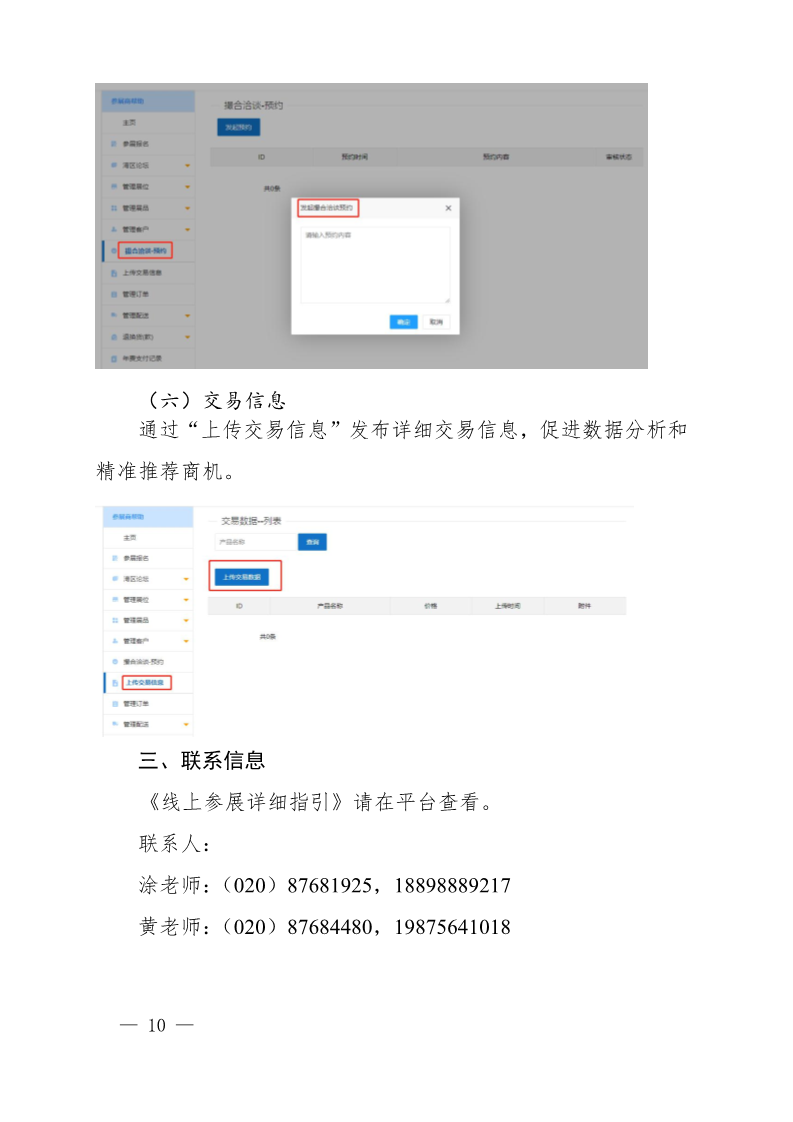This screenshot has height=1122, width=793.
Task: Click 管理订单 icon in 撮合洽谈-预约 page sidebar
Action: tap(113, 294)
